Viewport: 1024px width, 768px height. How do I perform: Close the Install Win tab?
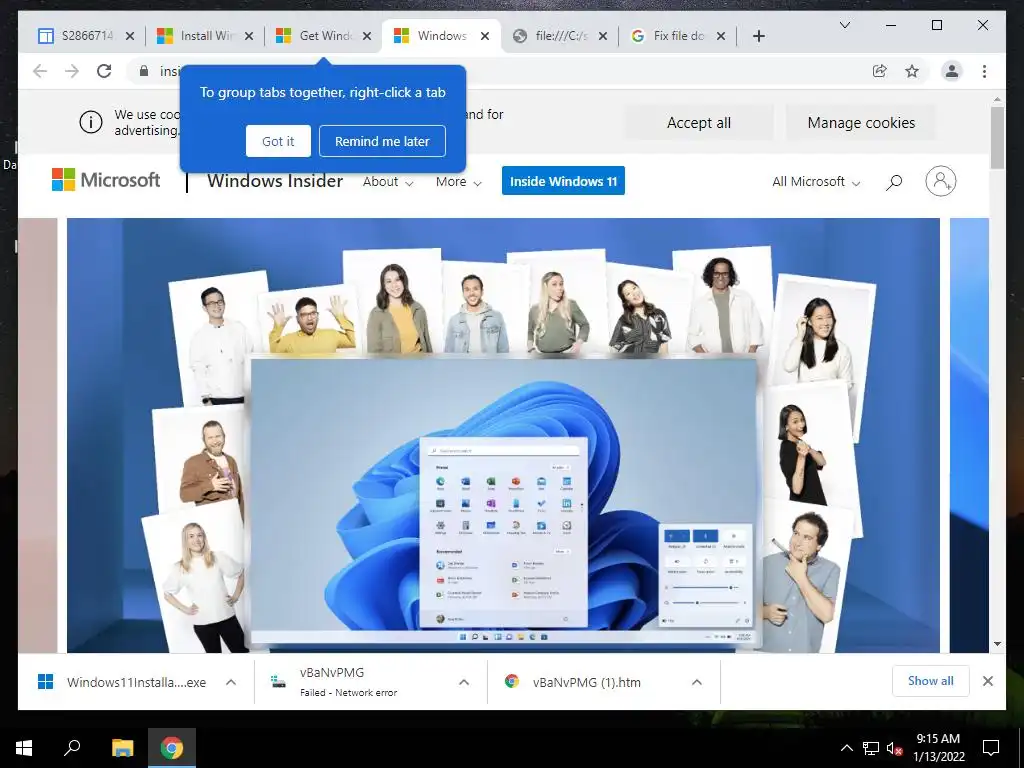tap(249, 36)
